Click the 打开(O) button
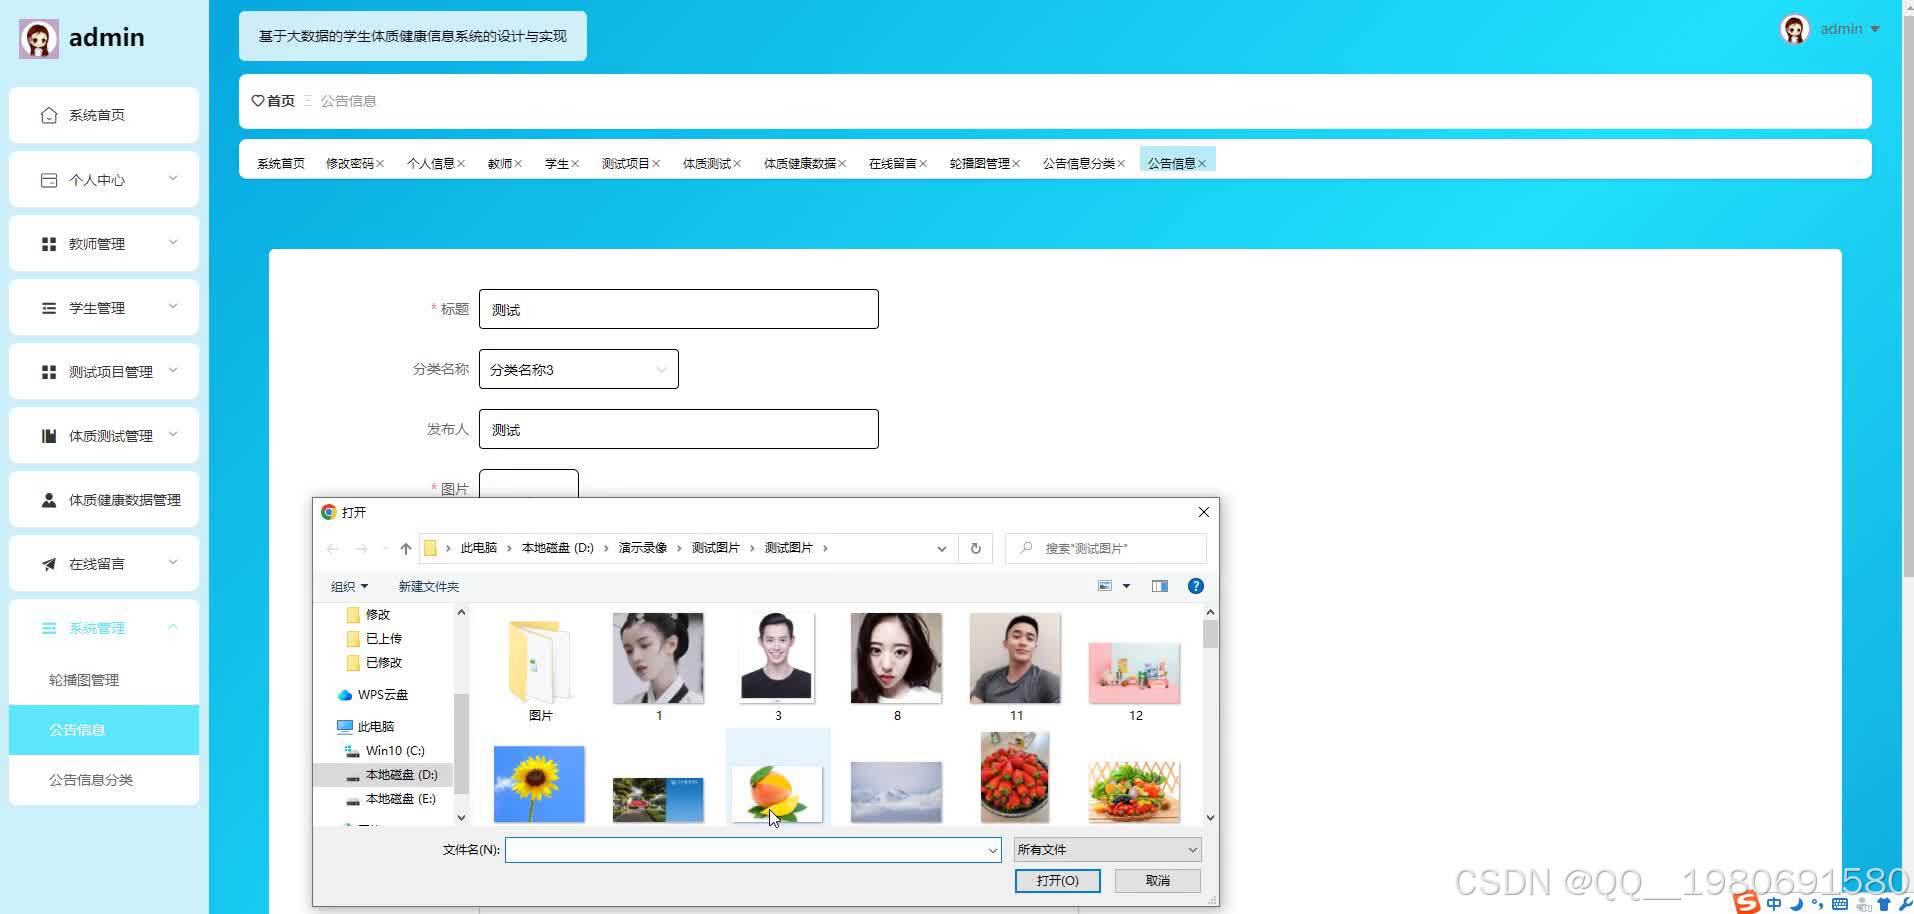This screenshot has width=1914, height=914. click(1057, 880)
